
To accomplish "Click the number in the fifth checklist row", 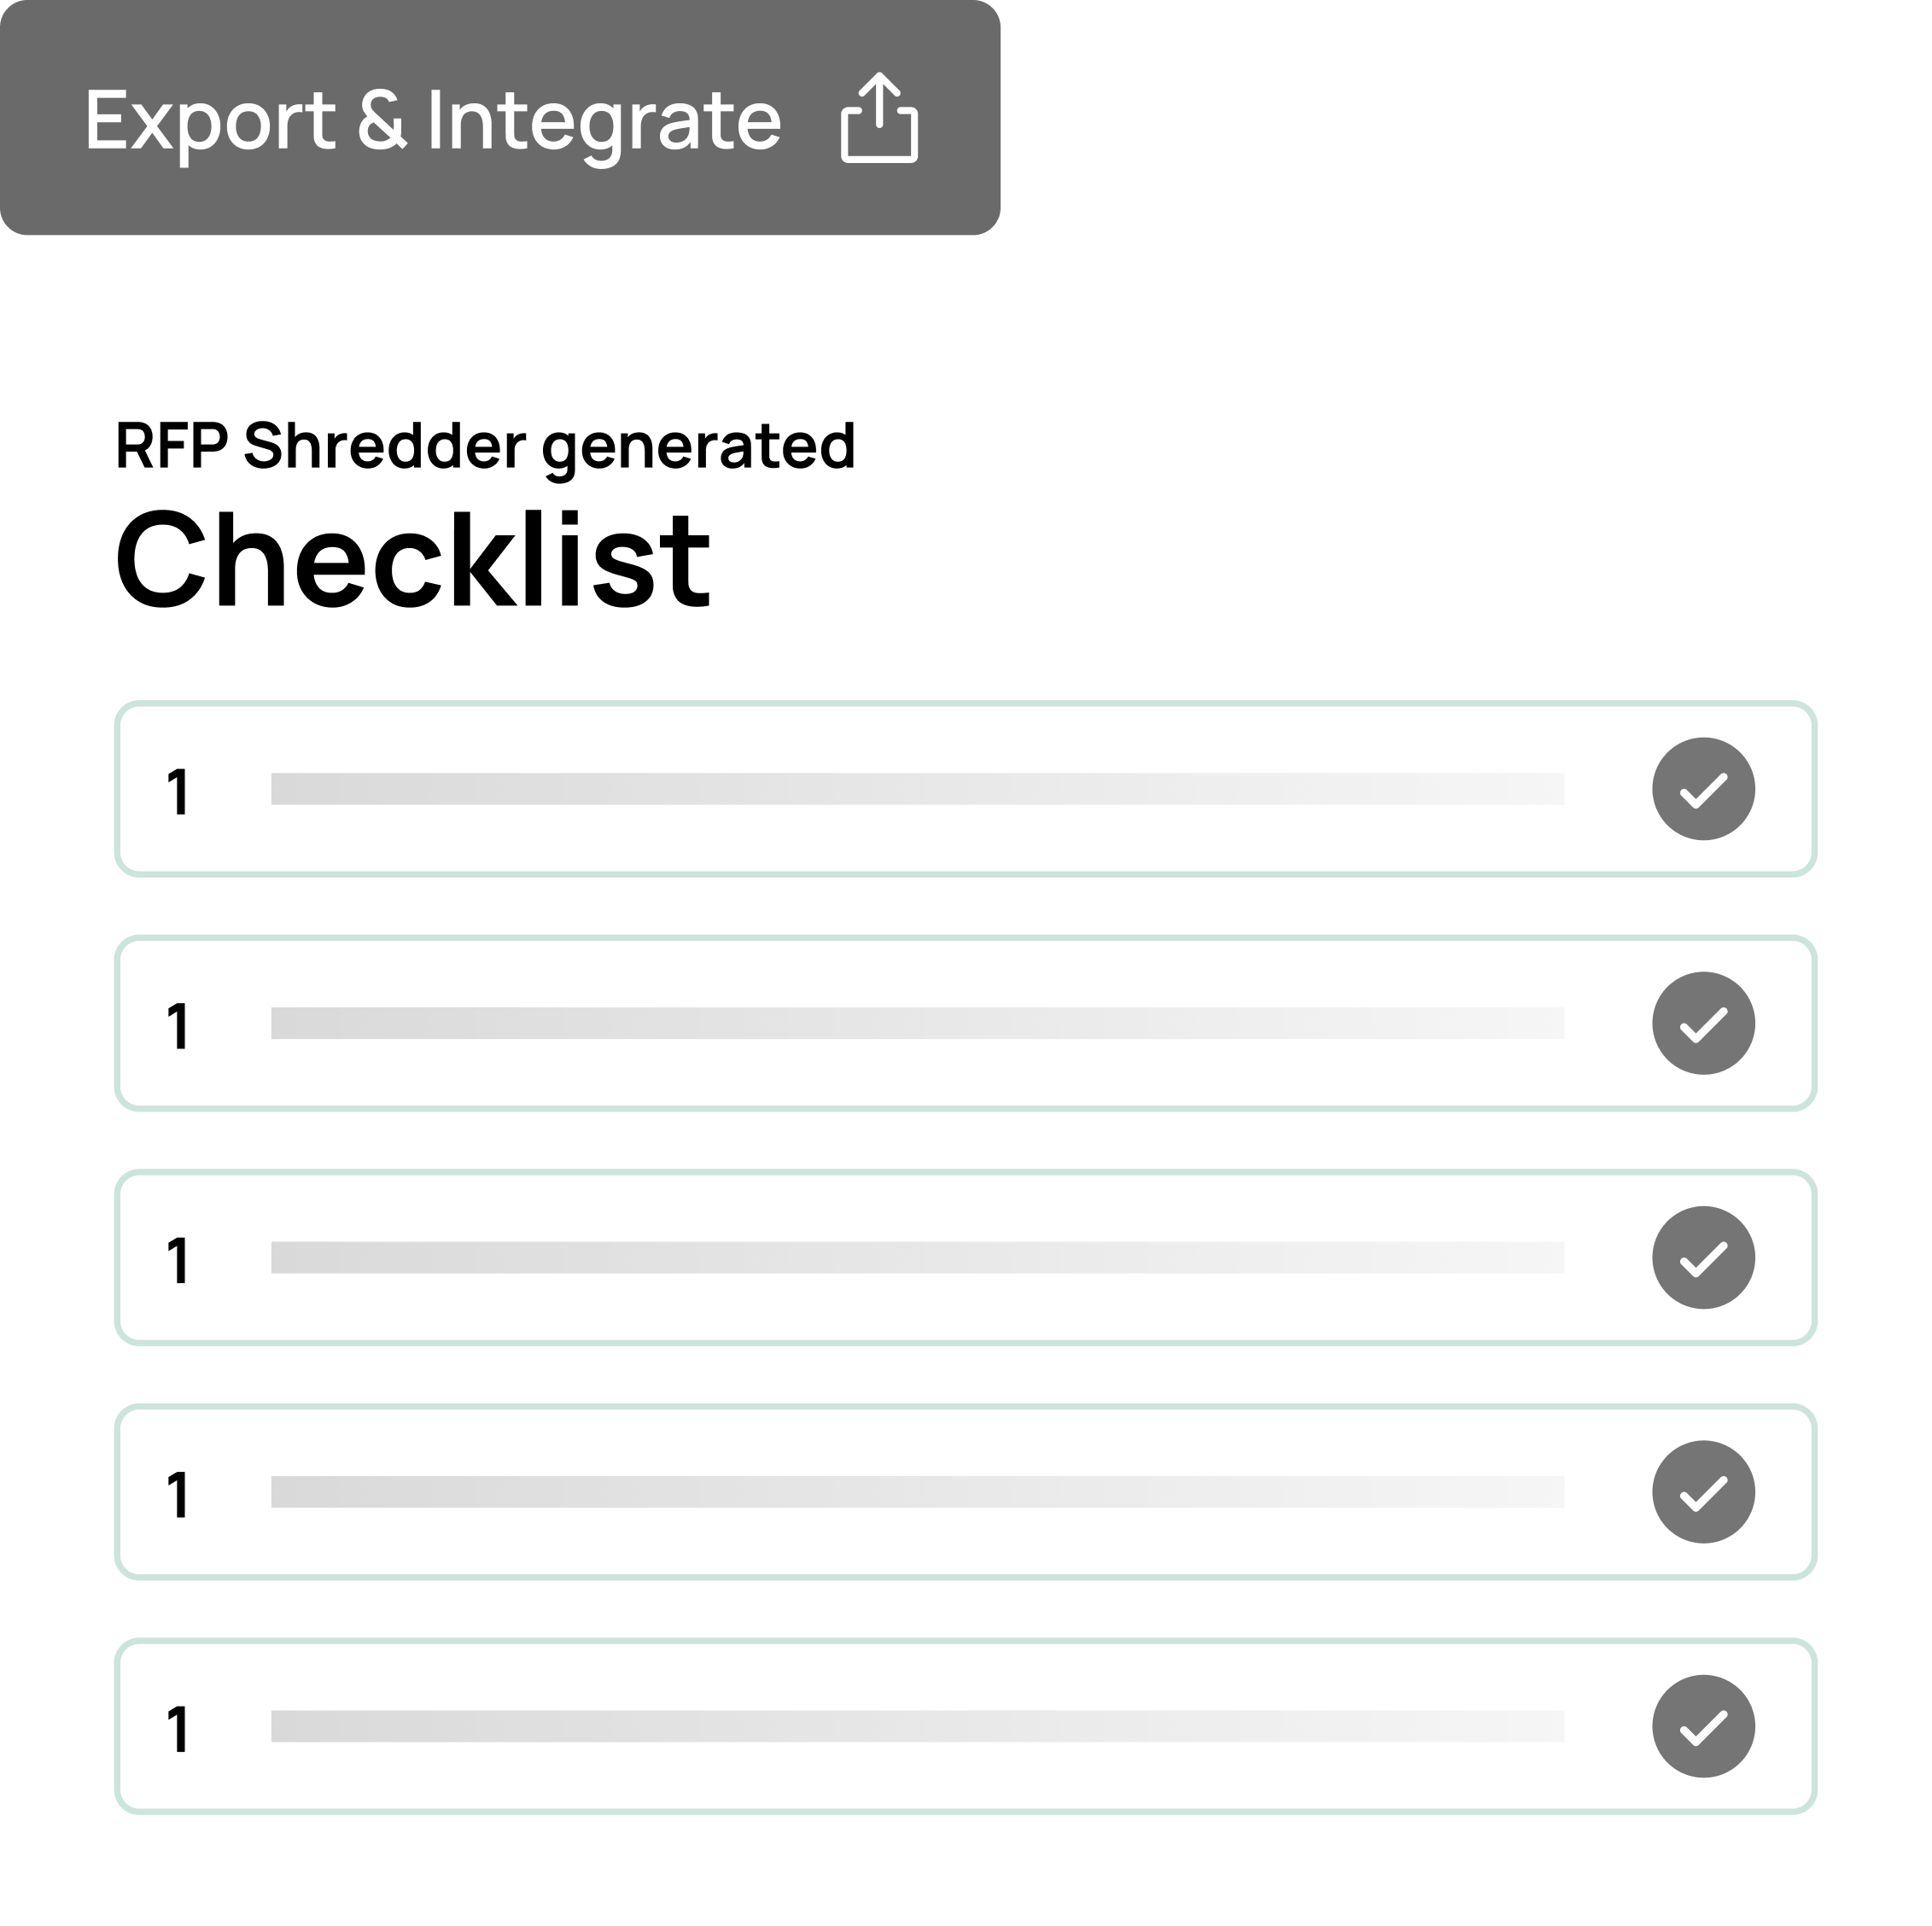I will coord(178,1728).
